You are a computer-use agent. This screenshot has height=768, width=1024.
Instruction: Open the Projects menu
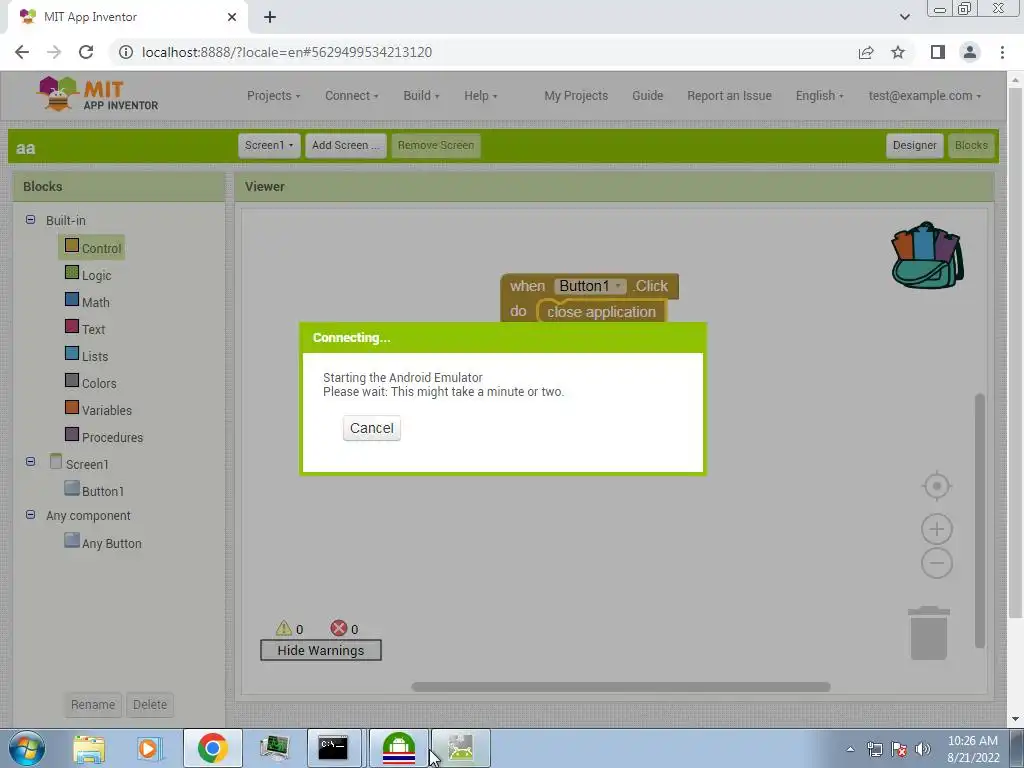[274, 95]
